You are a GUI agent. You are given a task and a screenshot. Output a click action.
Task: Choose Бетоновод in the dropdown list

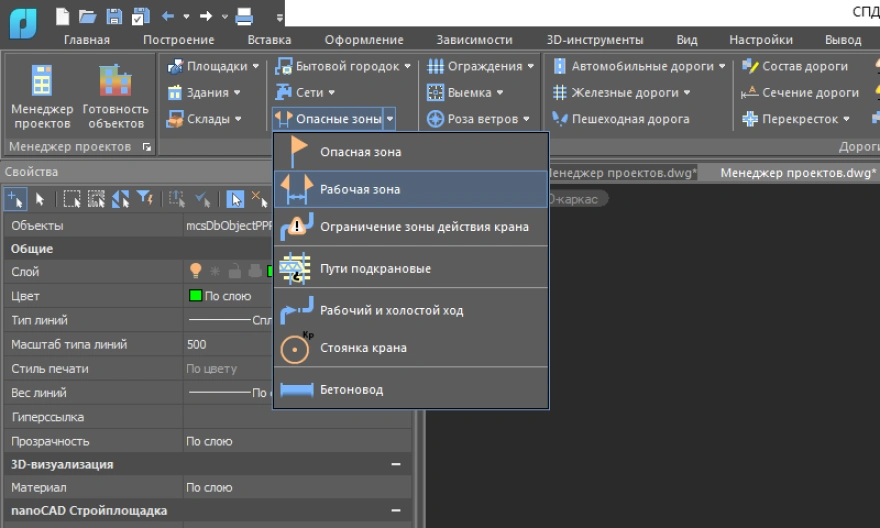[351, 389]
